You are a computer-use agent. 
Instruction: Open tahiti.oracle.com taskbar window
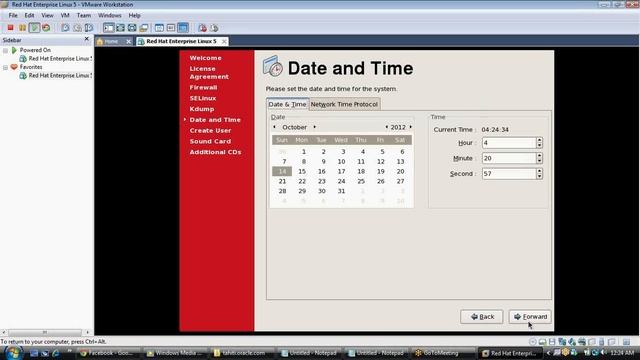click(x=243, y=353)
